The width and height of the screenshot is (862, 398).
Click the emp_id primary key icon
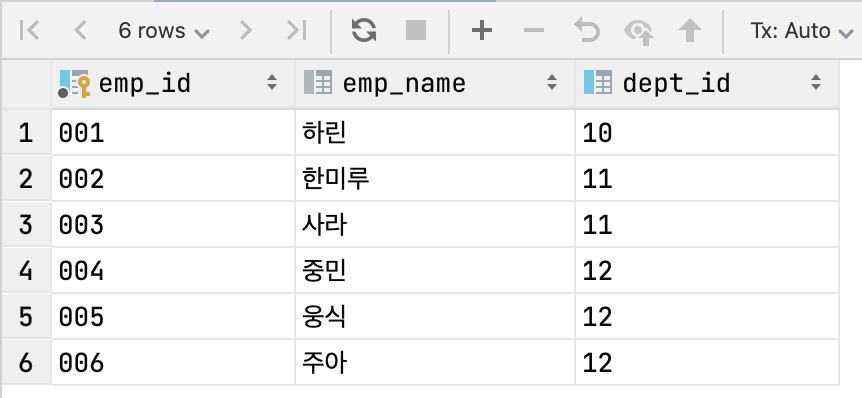click(74, 84)
